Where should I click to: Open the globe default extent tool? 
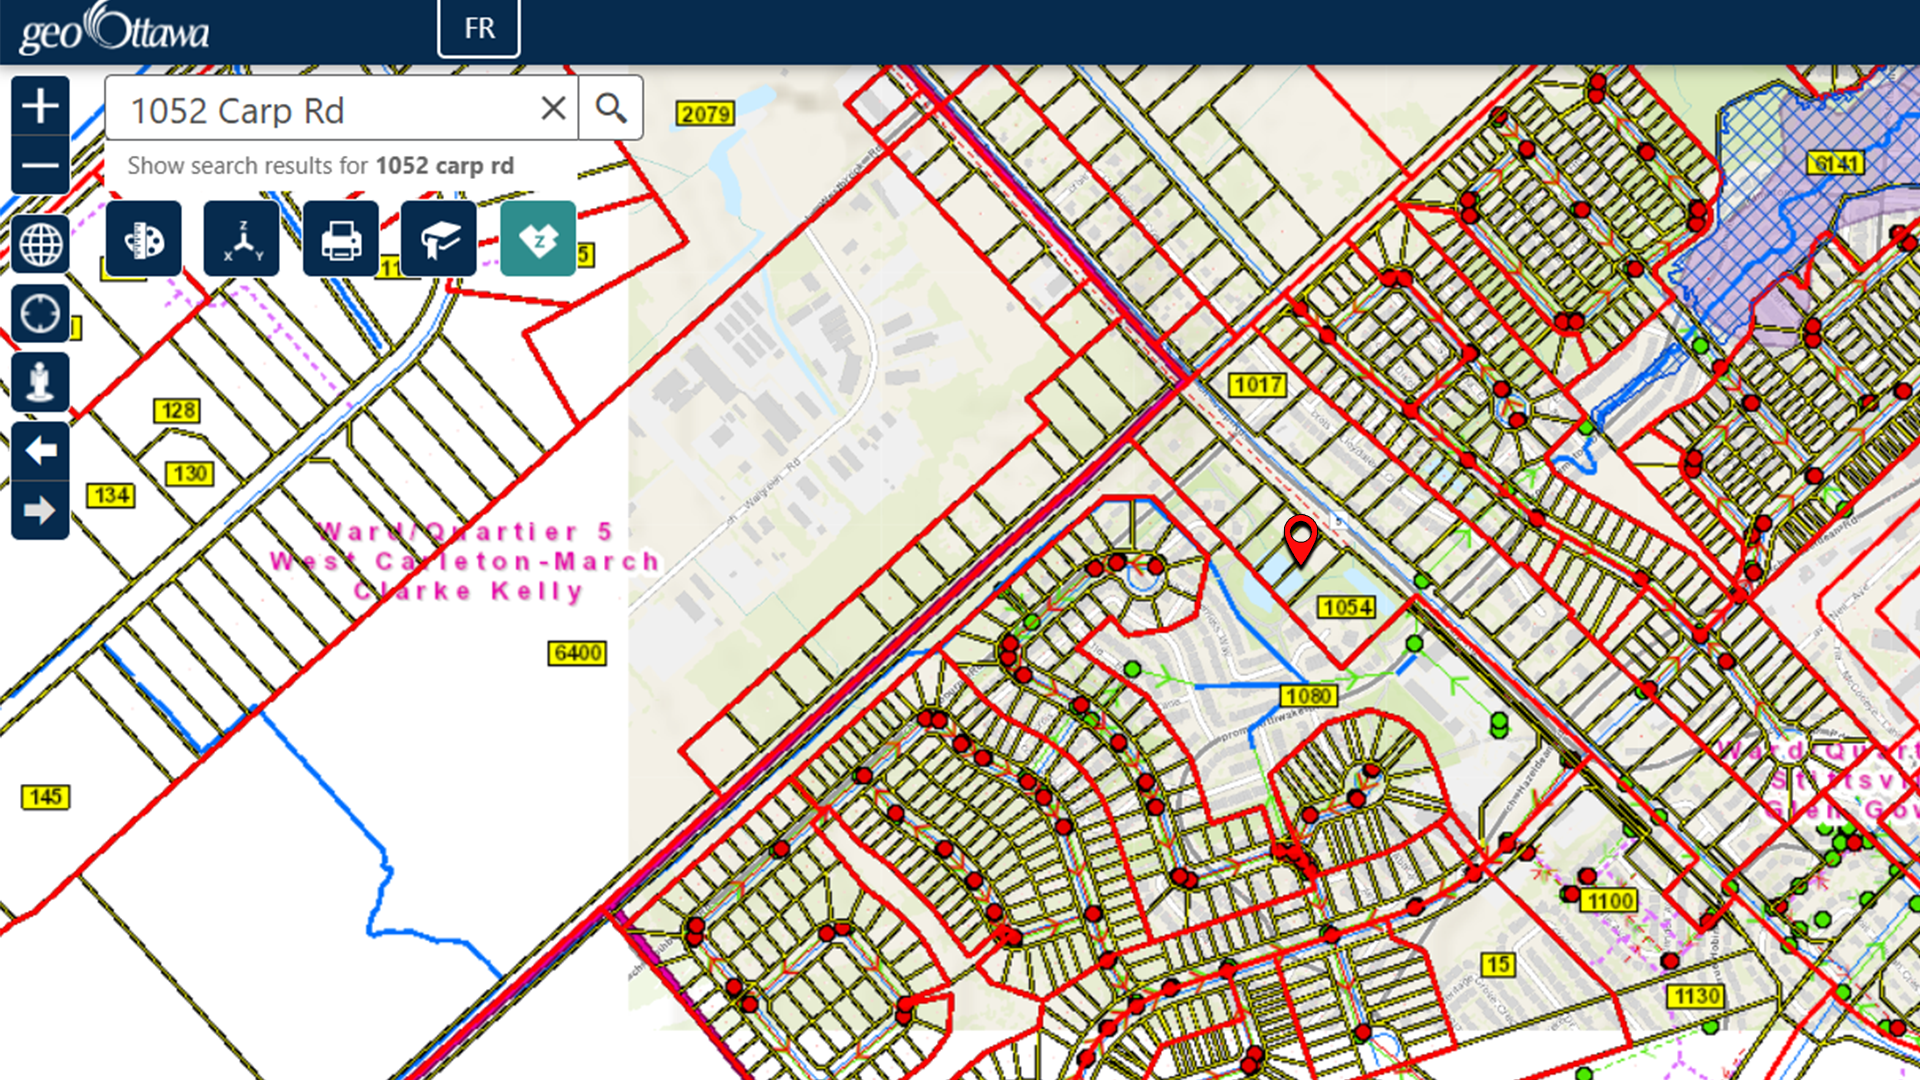point(40,244)
